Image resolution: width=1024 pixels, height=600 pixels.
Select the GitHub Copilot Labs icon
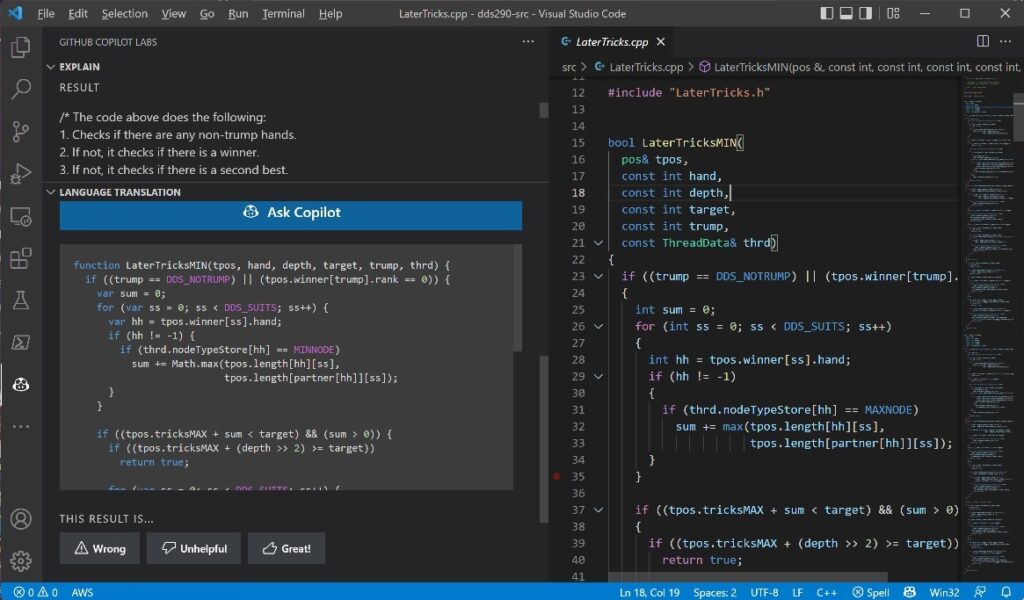(20, 384)
